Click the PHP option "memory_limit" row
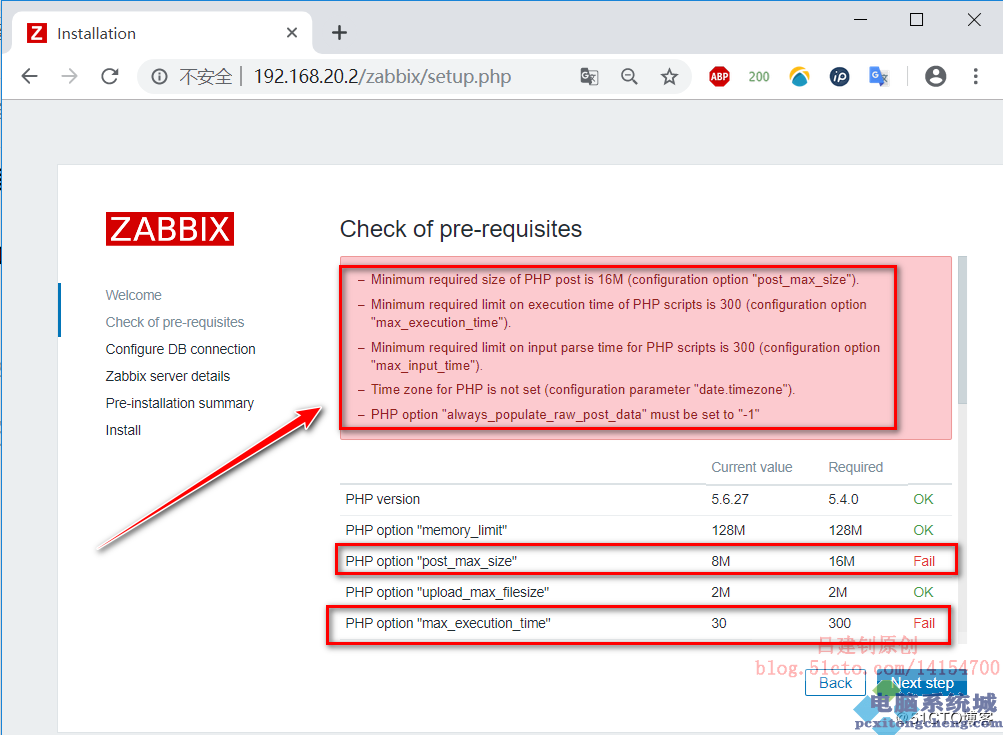The height and width of the screenshot is (735, 1003). (x=645, y=530)
